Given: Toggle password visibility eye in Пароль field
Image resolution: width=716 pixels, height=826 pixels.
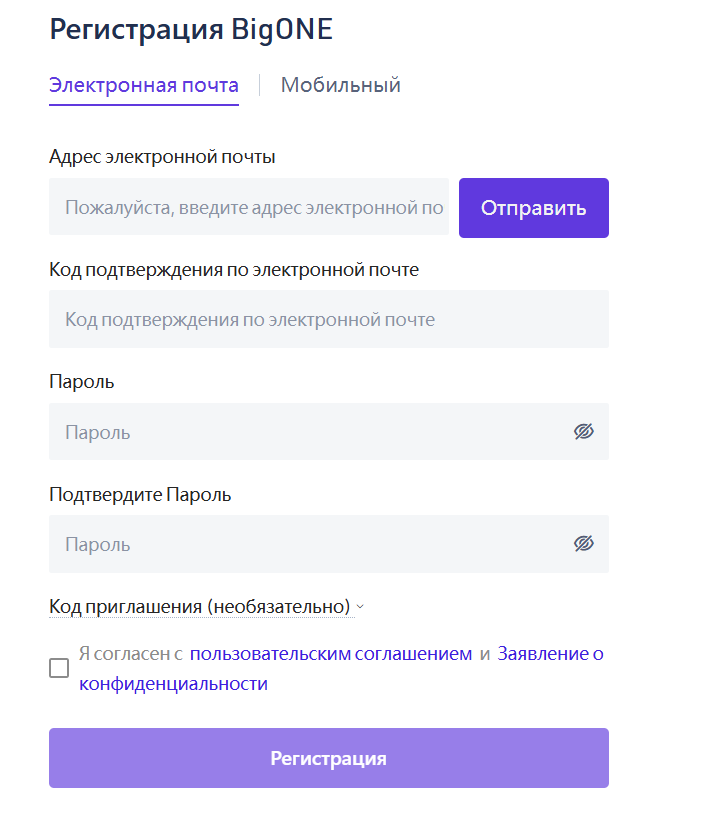Looking at the screenshot, I should 583,431.
